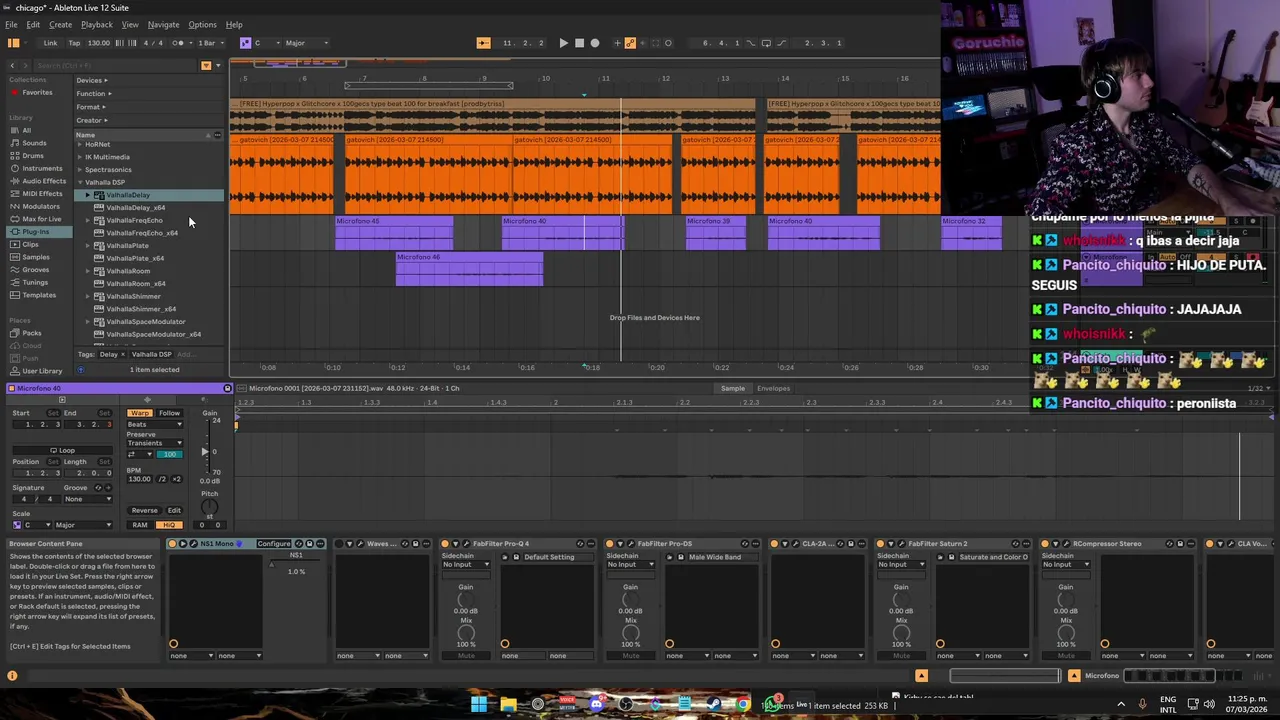Expand the HoRNet plug-in folder

tap(80, 144)
